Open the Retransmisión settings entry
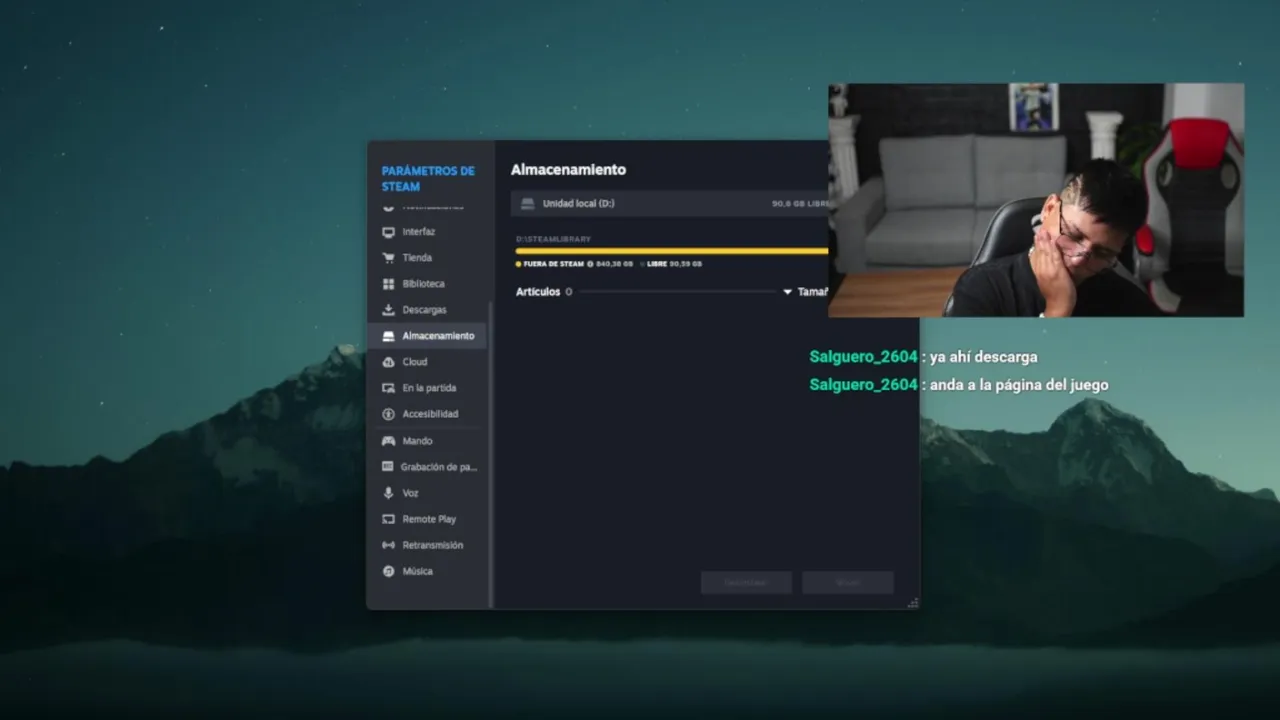The height and width of the screenshot is (720, 1280). point(428,545)
